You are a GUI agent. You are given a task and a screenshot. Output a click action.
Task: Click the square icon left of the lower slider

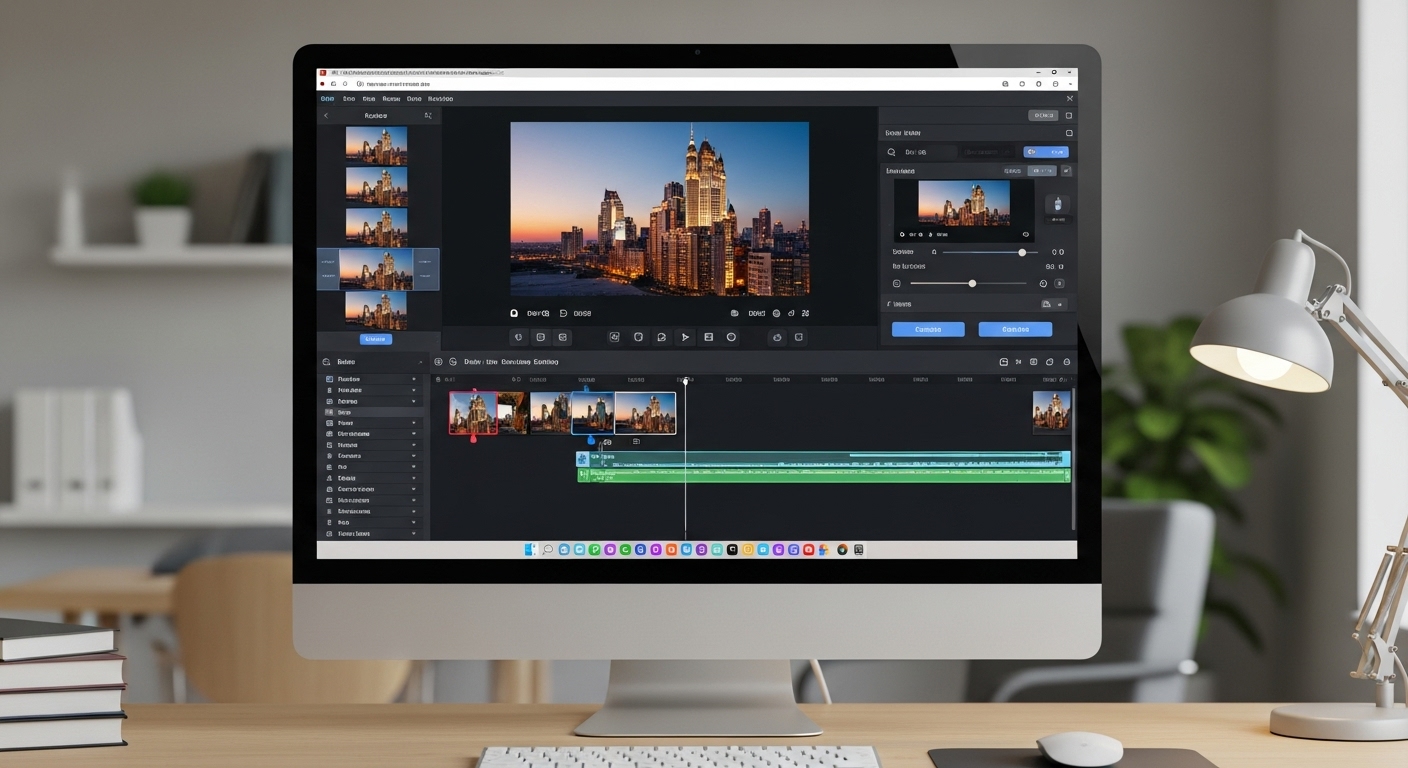[896, 284]
